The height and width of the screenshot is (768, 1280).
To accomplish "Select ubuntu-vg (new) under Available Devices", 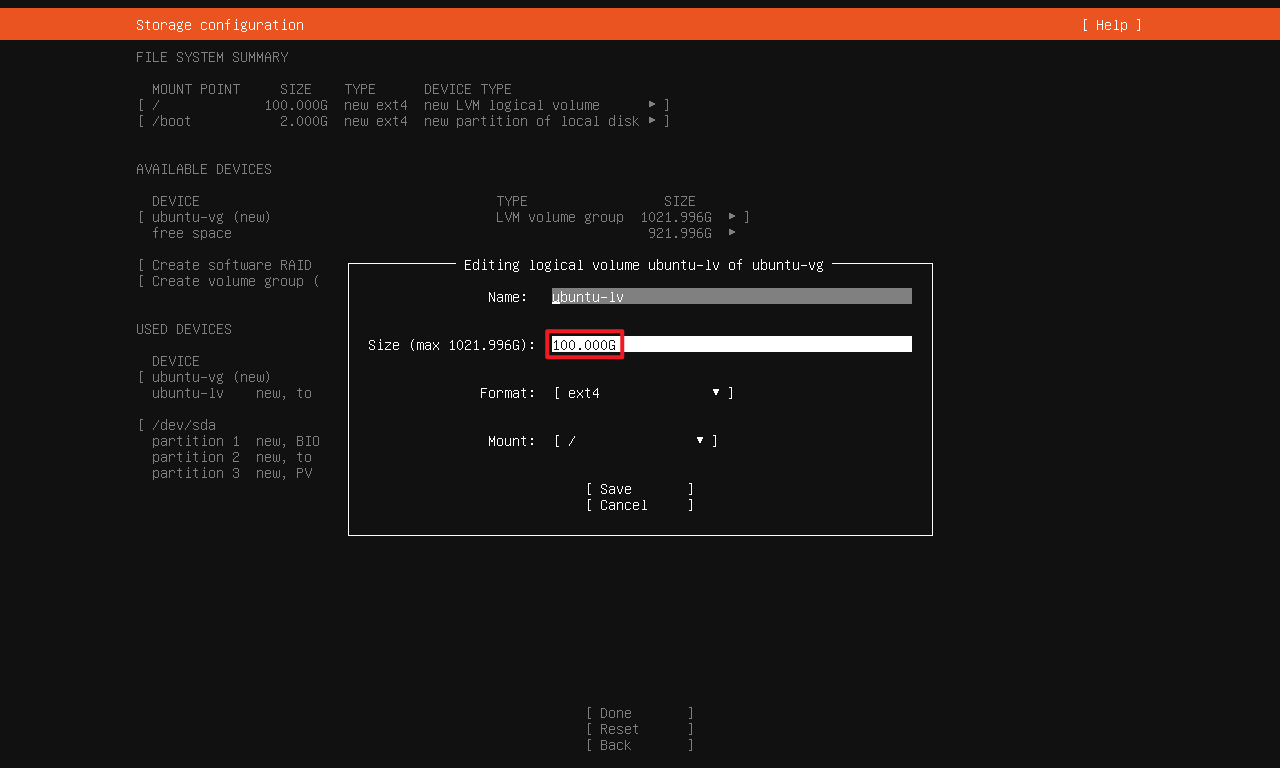I will pyautogui.click(x=444, y=217).
